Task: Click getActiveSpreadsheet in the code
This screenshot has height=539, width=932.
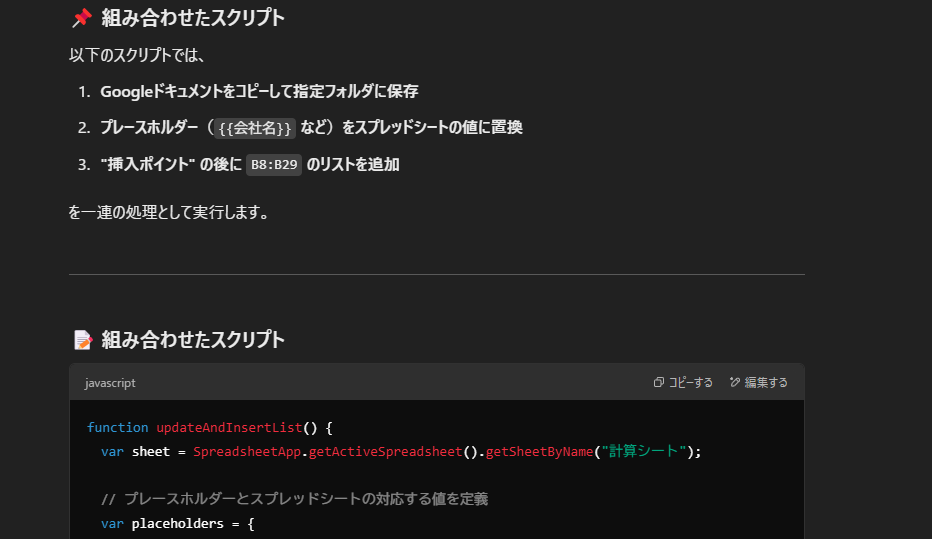Action: [x=385, y=452]
